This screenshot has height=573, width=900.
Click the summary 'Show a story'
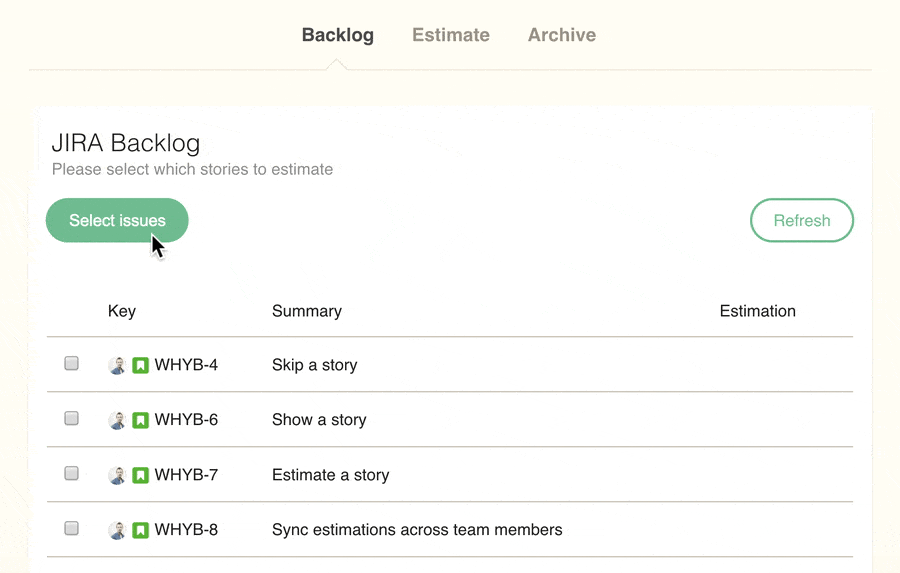(x=319, y=420)
